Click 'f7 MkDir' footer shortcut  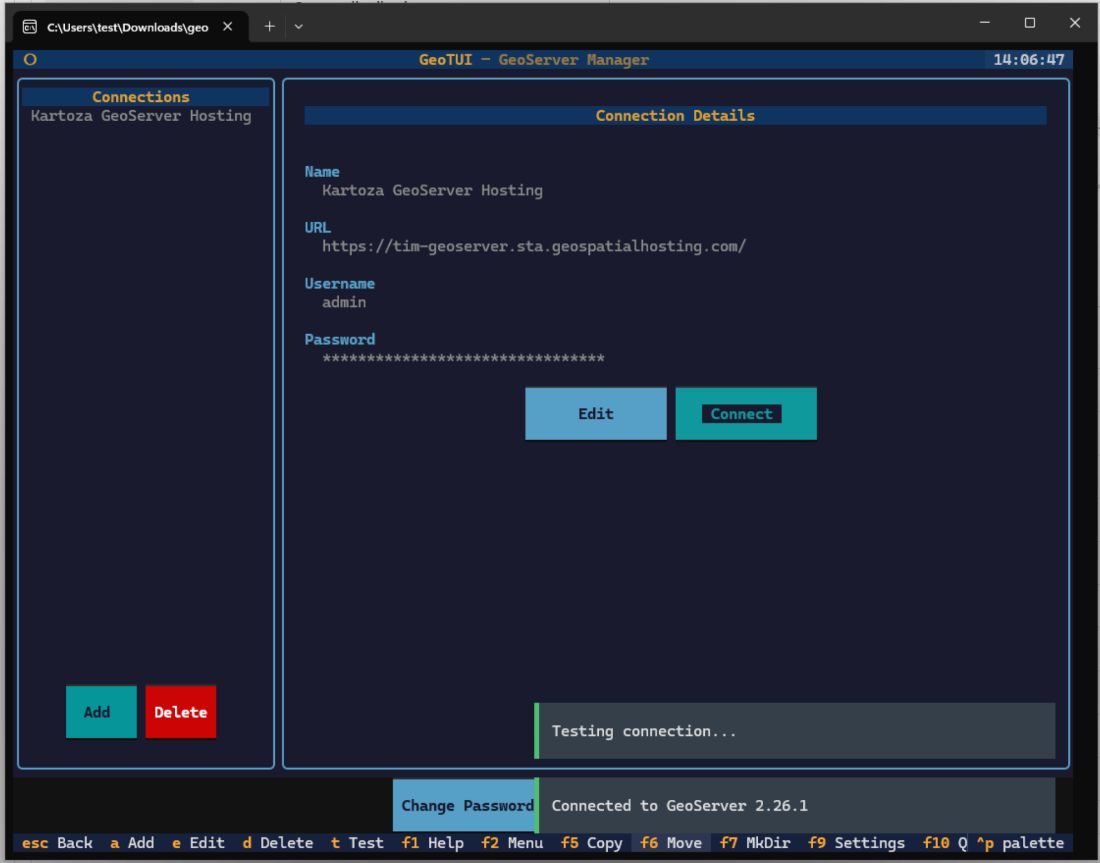[x=755, y=843]
